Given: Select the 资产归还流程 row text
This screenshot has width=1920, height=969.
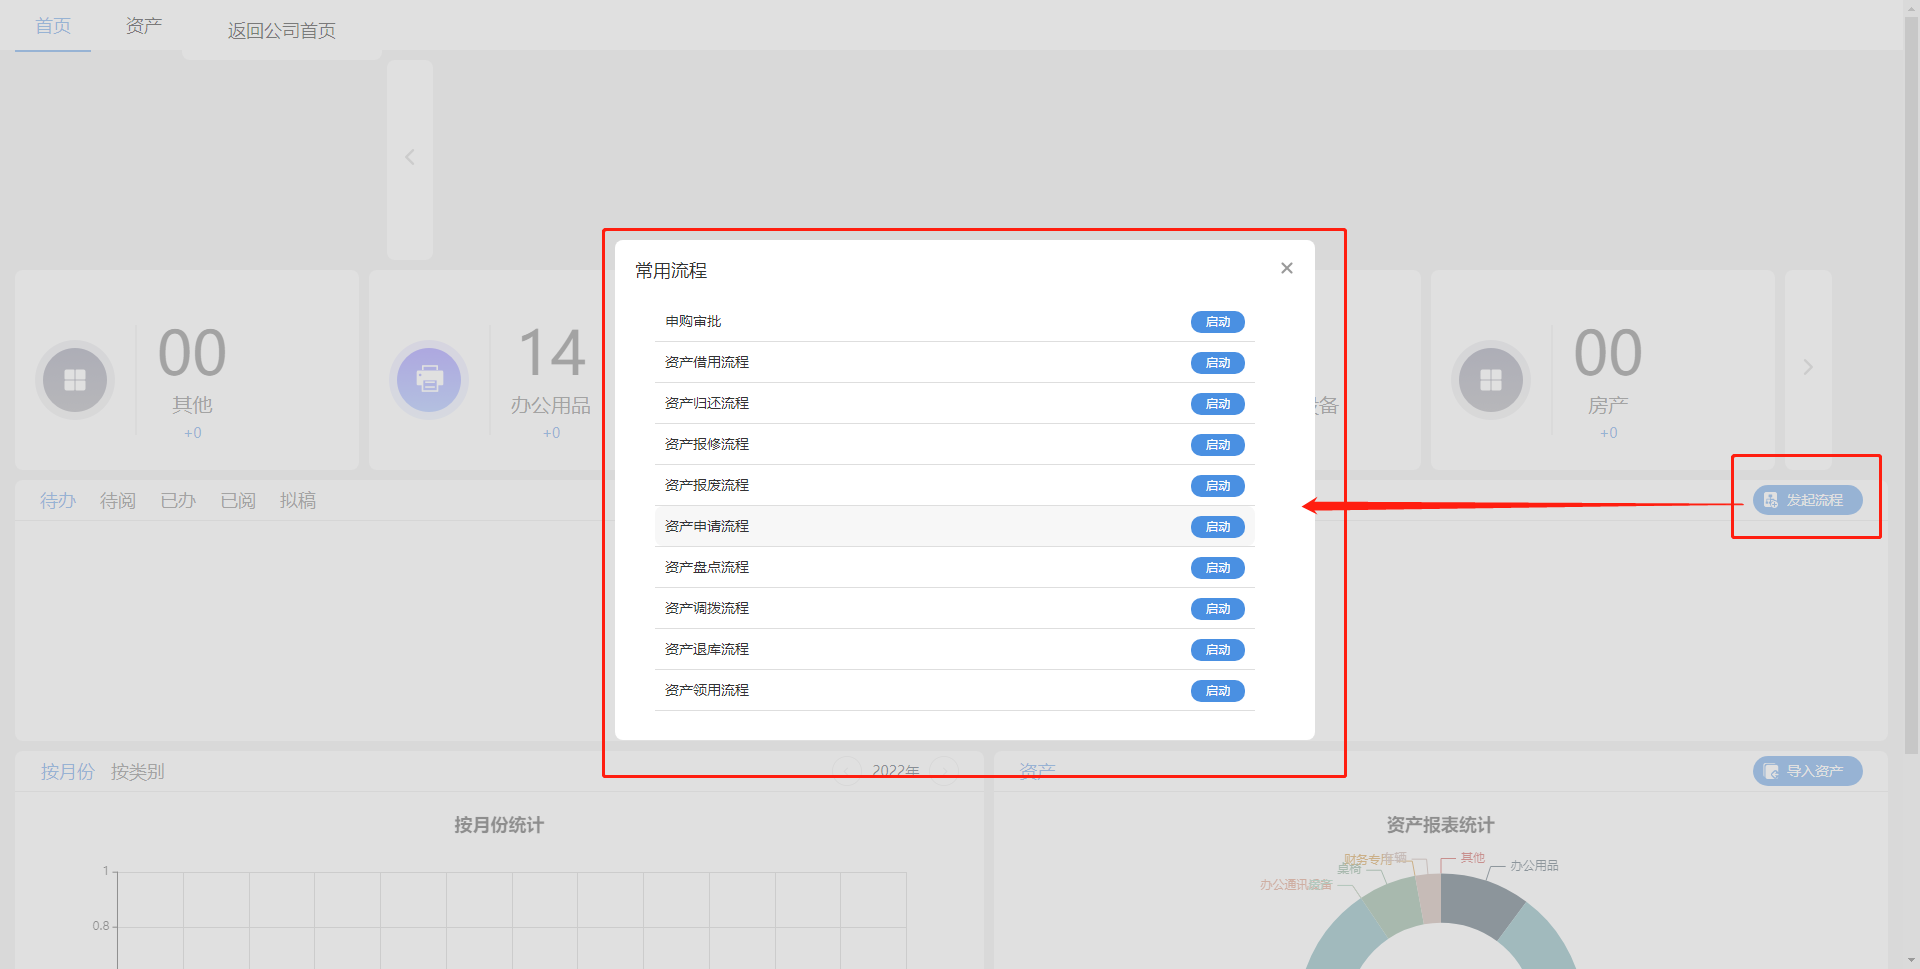Looking at the screenshot, I should tap(707, 403).
